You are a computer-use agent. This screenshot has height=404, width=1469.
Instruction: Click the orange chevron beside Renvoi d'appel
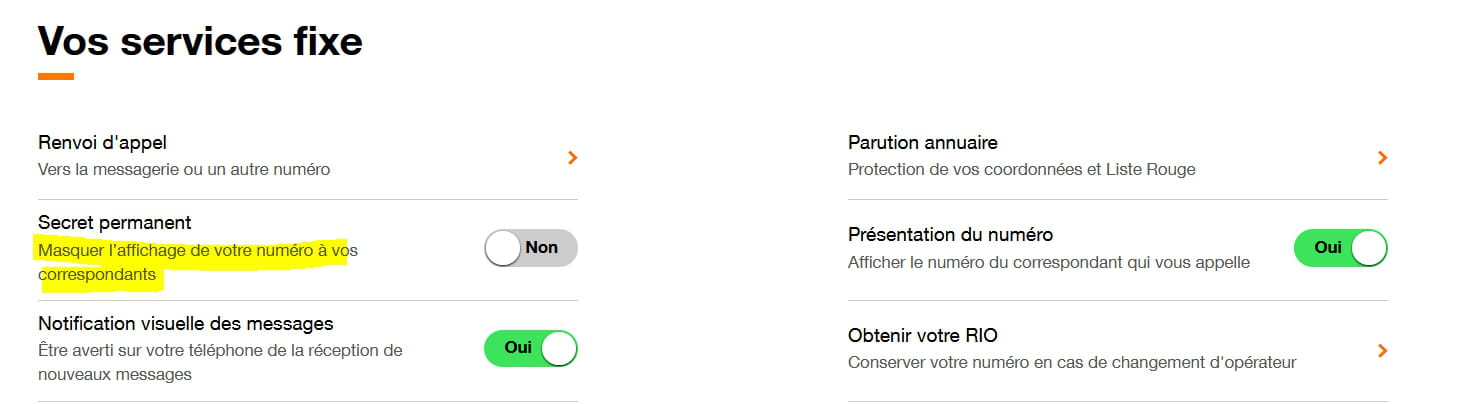pyautogui.click(x=572, y=157)
